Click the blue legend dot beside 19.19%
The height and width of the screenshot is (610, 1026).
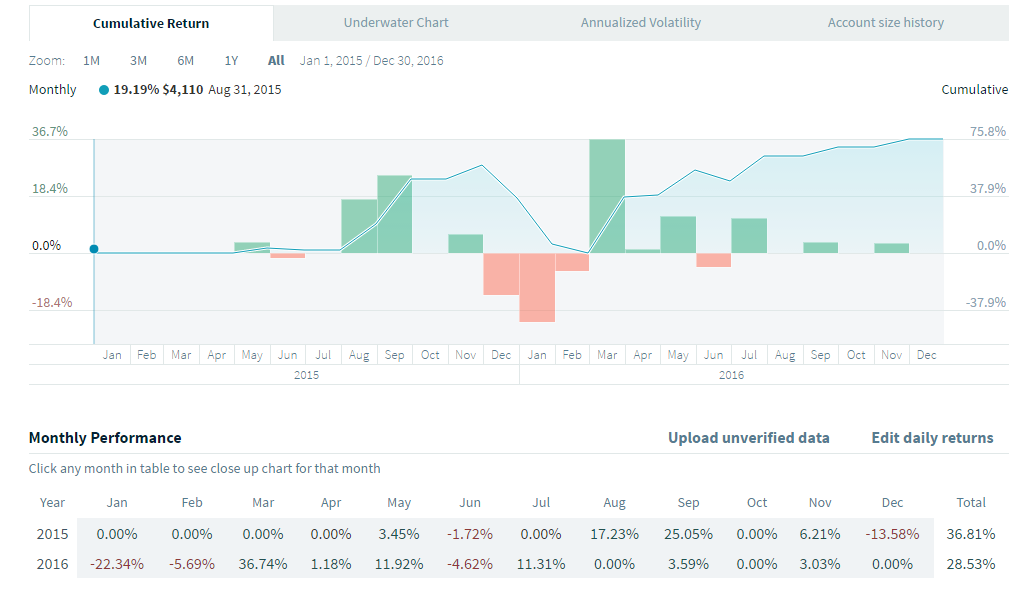[x=104, y=90]
